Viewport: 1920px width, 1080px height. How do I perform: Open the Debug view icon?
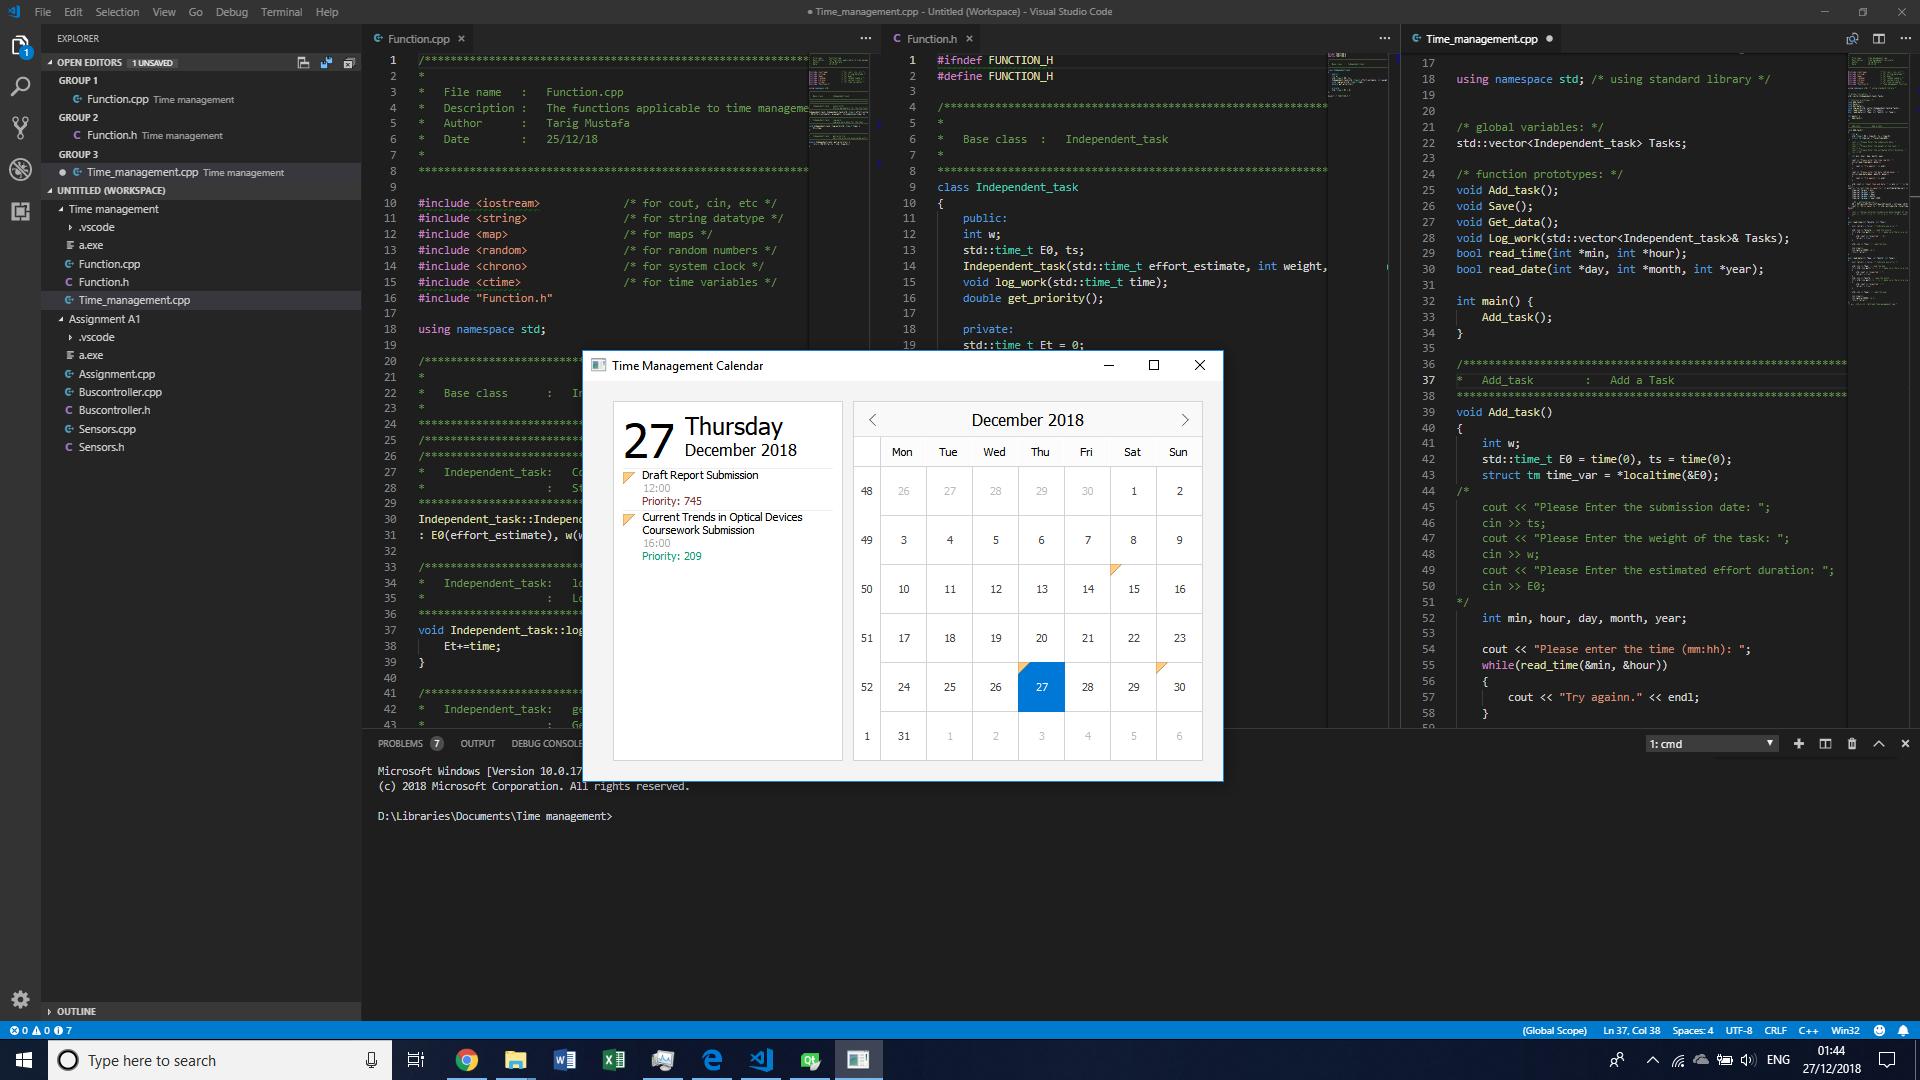[x=20, y=169]
